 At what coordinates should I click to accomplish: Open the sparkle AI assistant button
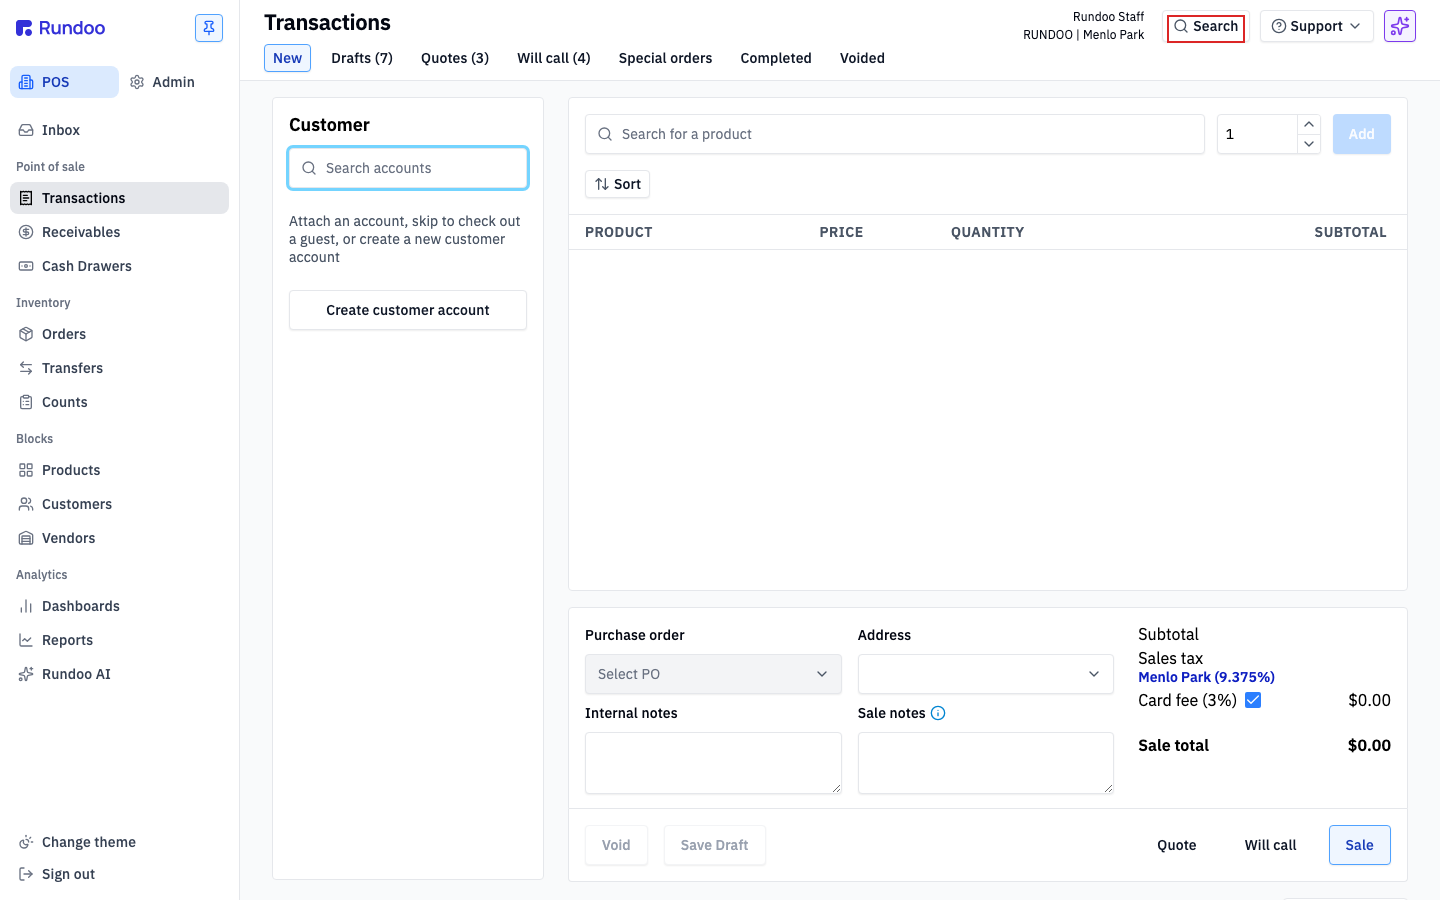[x=1400, y=26]
